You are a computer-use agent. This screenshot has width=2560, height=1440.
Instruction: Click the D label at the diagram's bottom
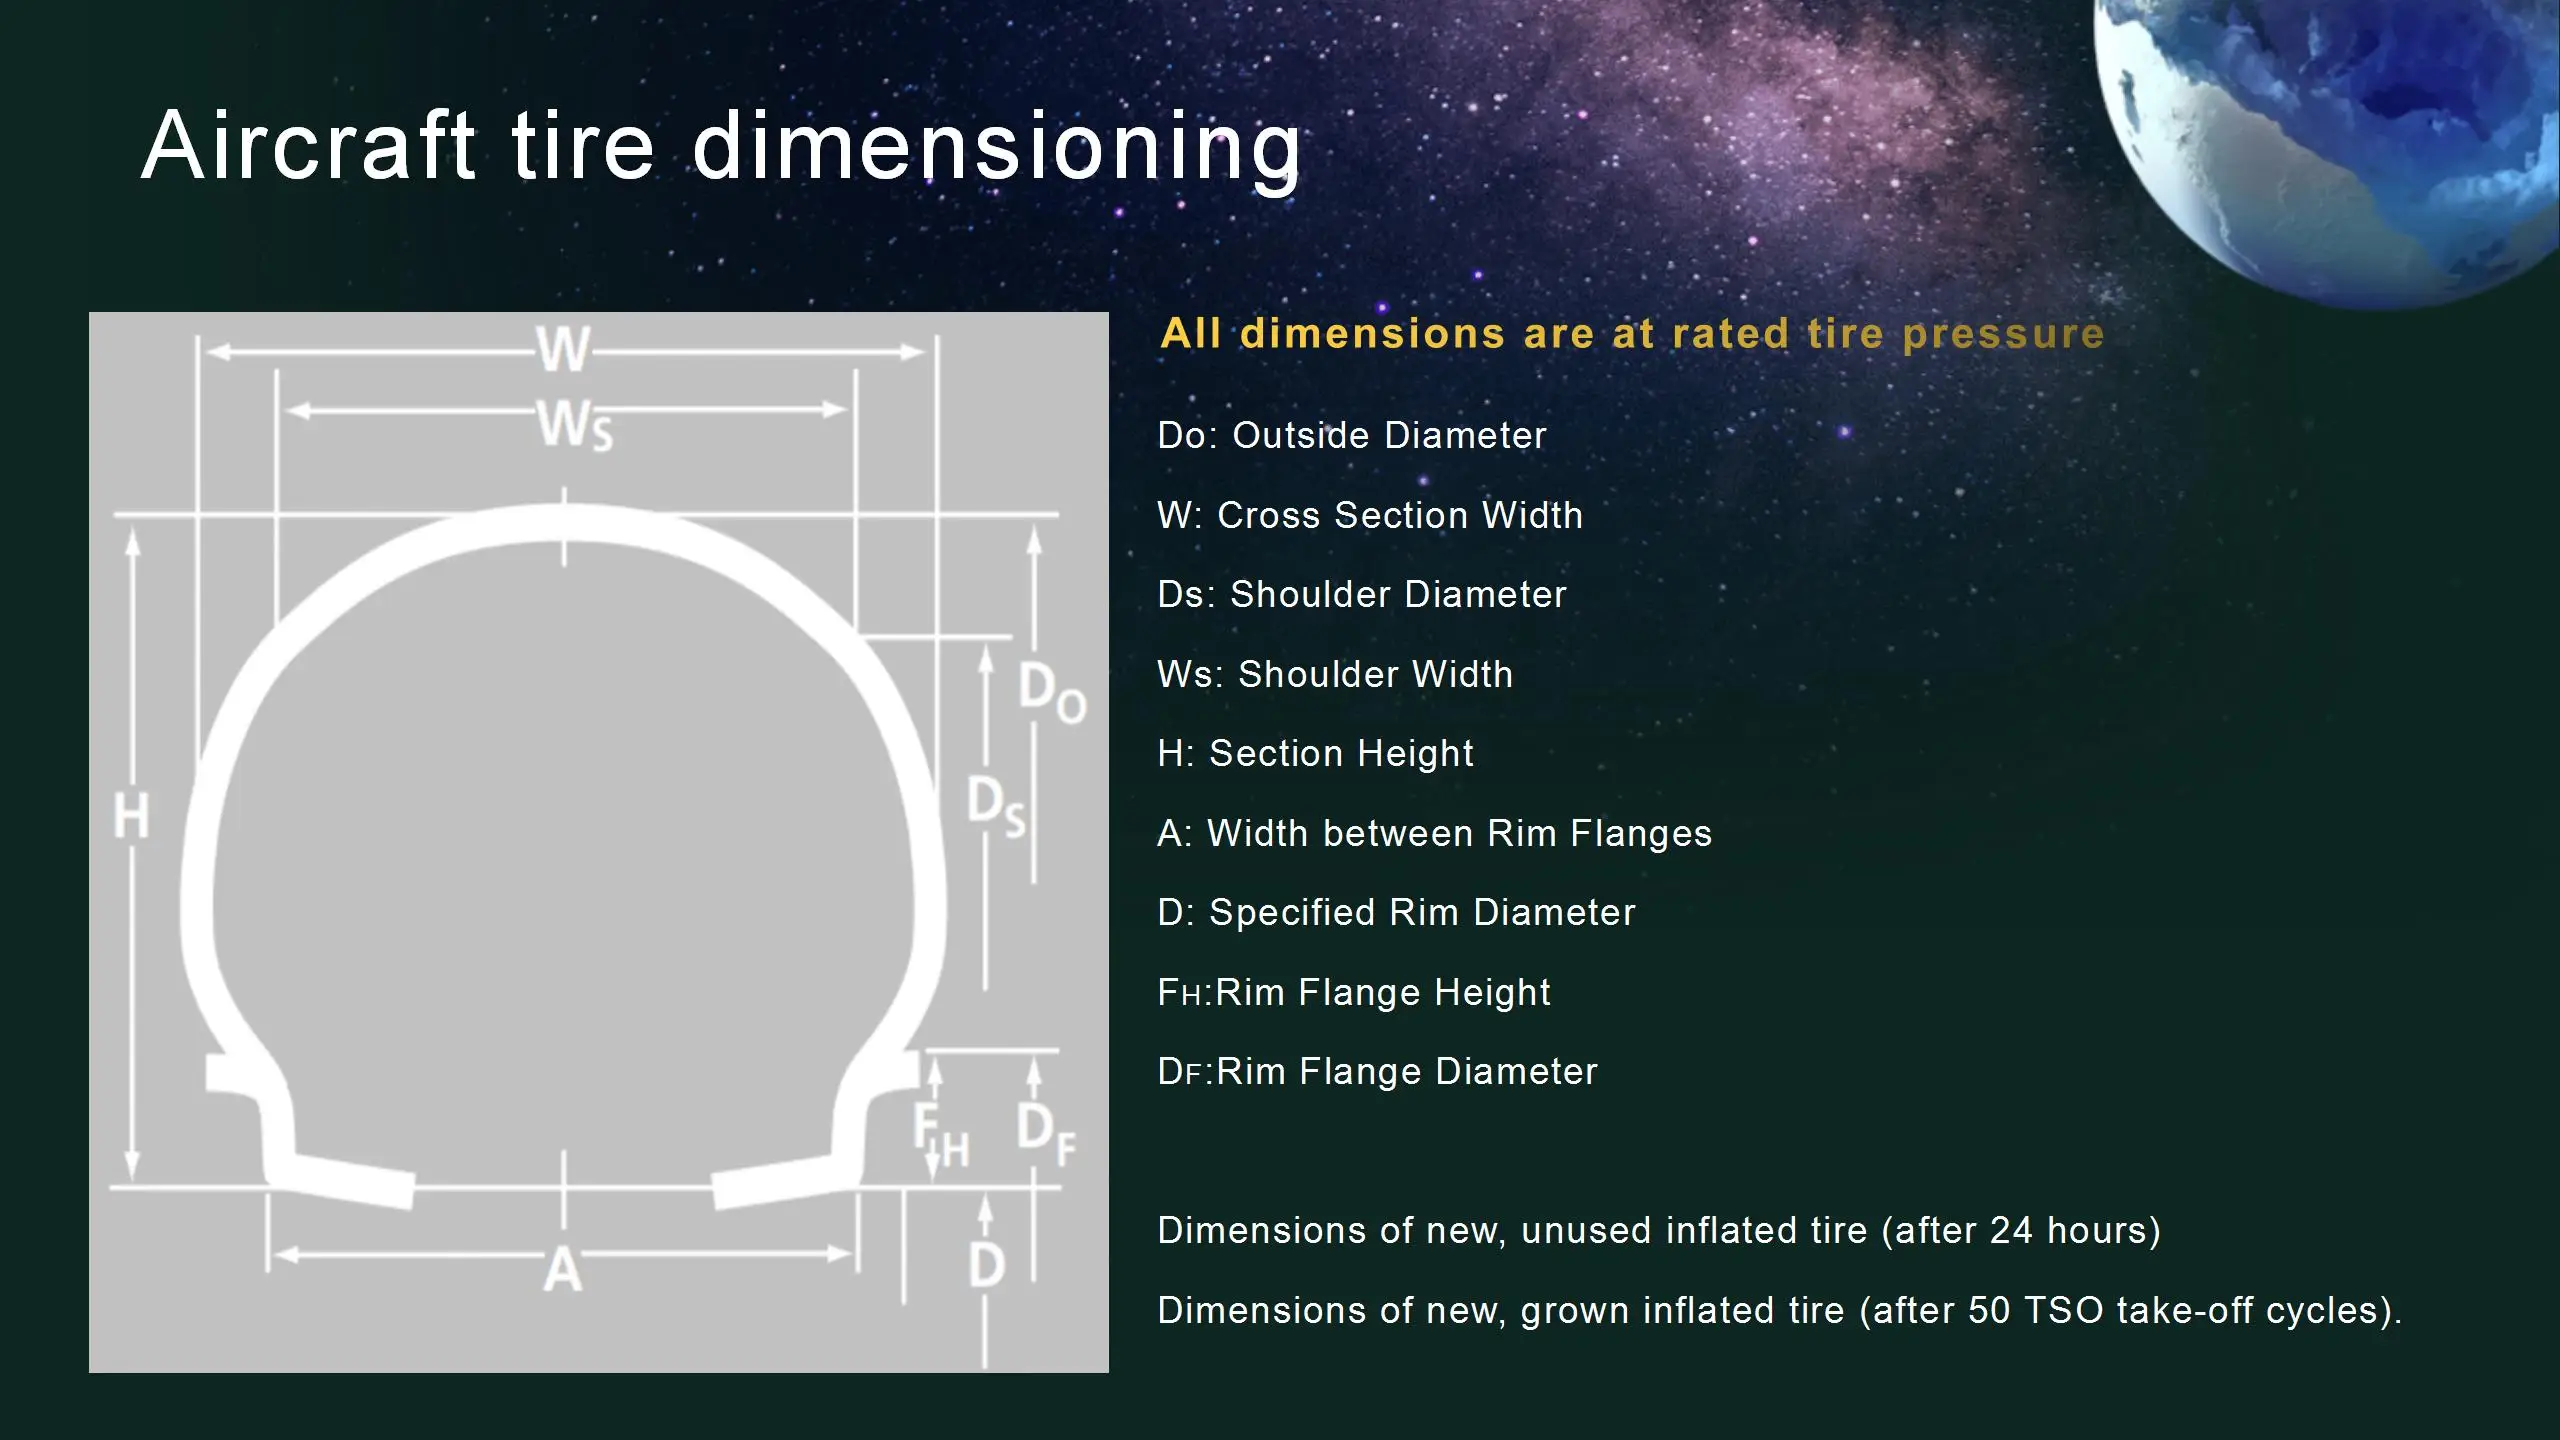[986, 1265]
